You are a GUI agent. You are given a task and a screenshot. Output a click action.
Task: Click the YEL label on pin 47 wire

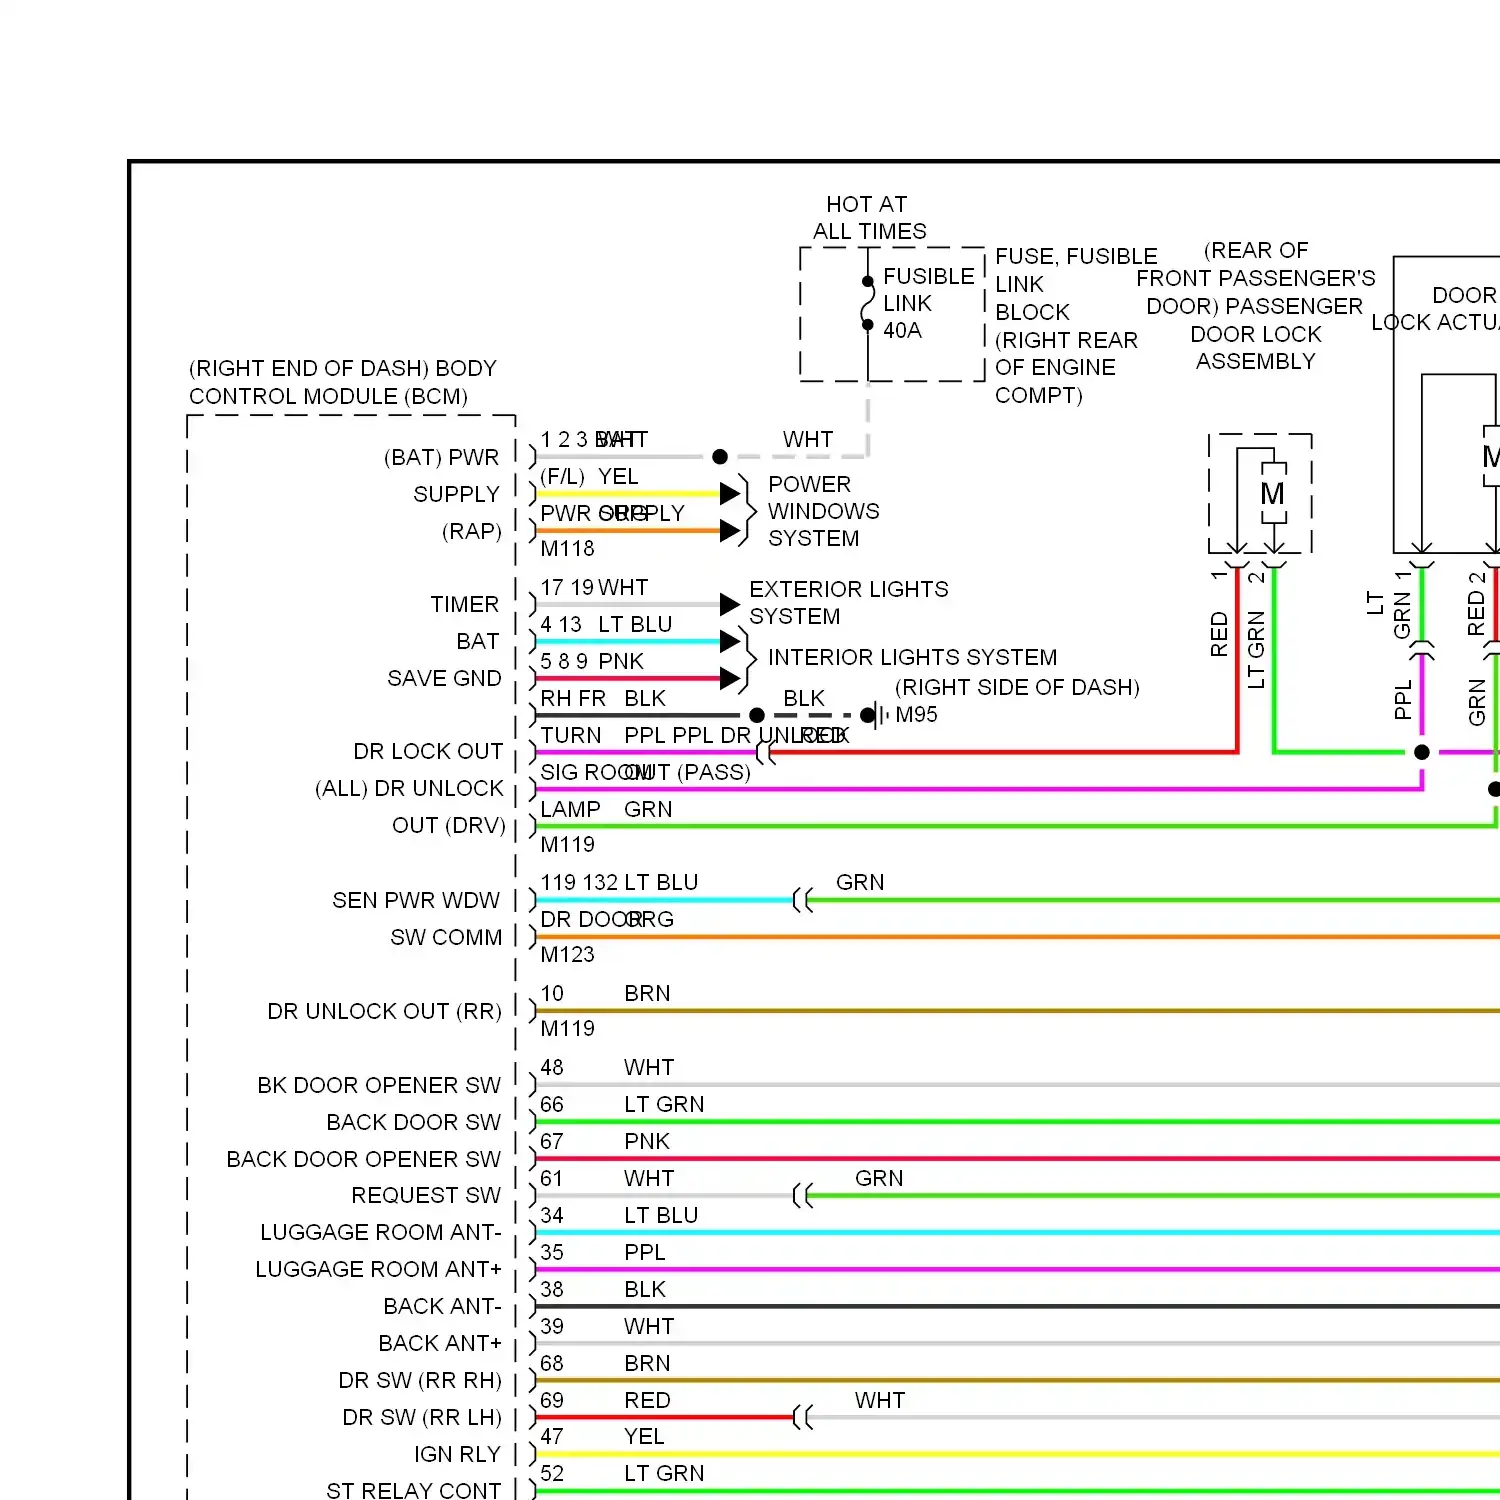click(x=644, y=1436)
